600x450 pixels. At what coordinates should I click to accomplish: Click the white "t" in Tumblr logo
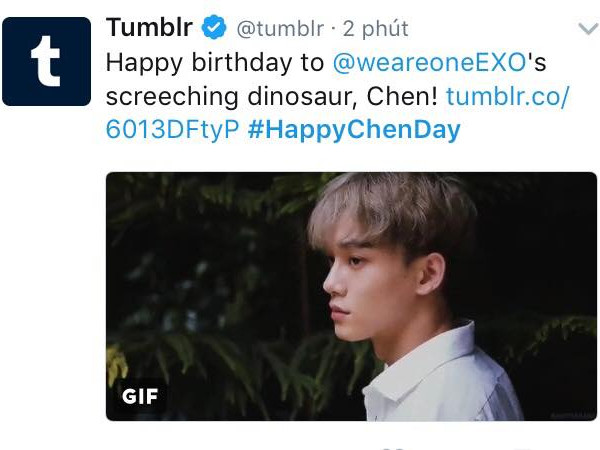[47, 62]
